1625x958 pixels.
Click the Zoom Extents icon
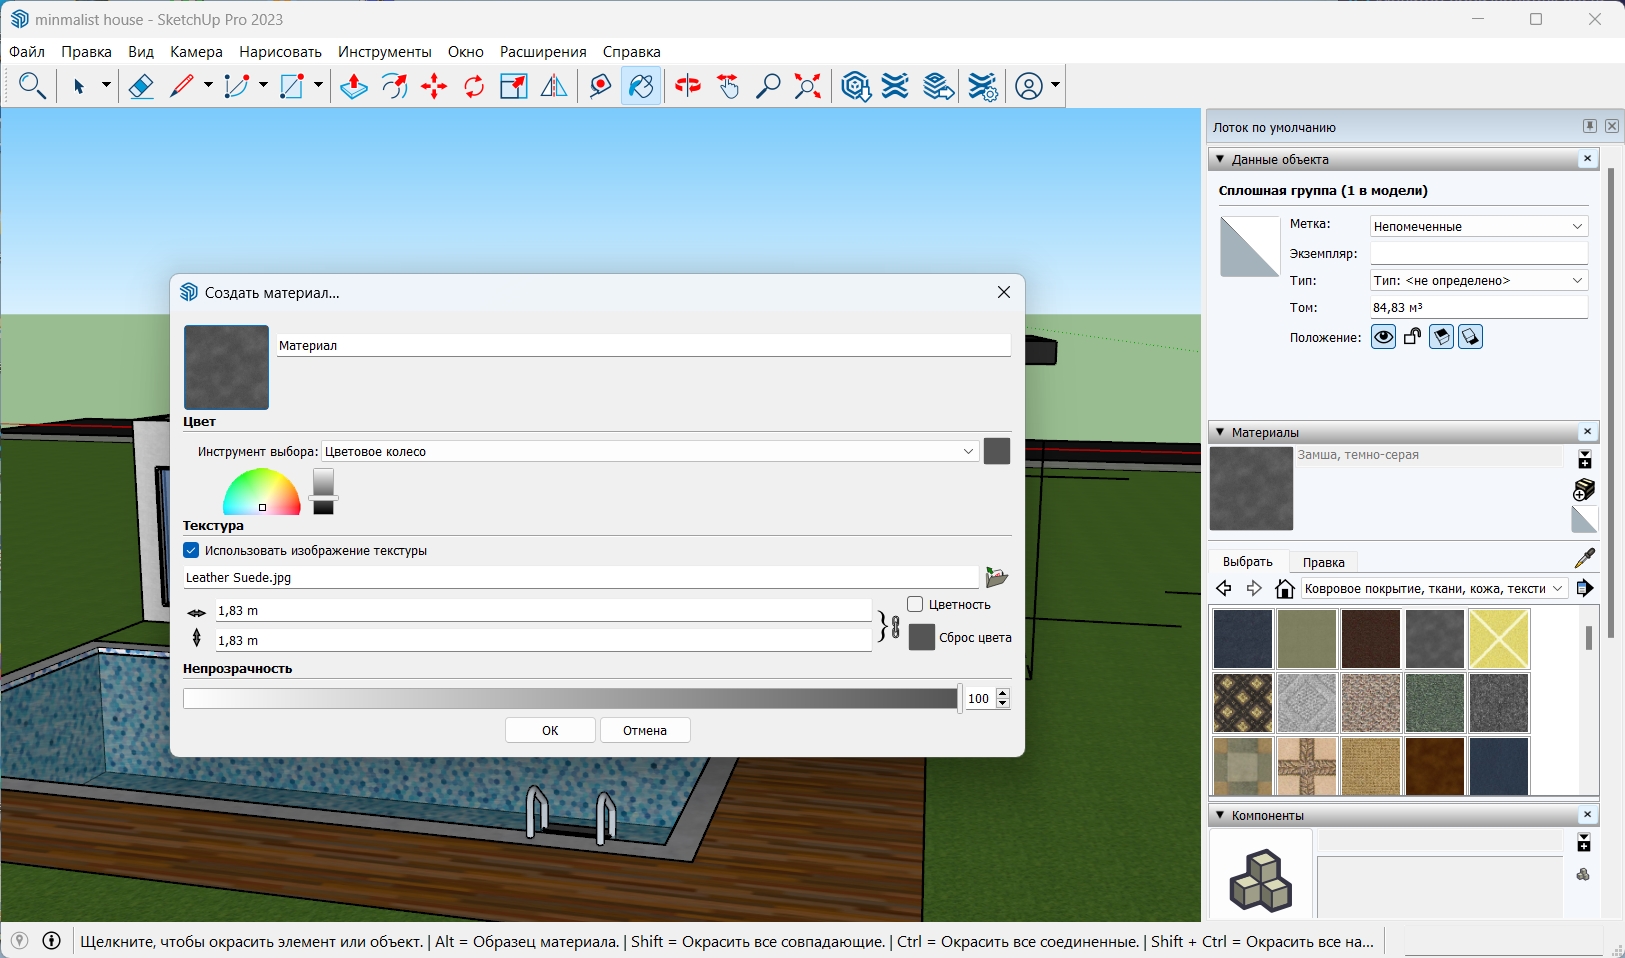(x=808, y=87)
